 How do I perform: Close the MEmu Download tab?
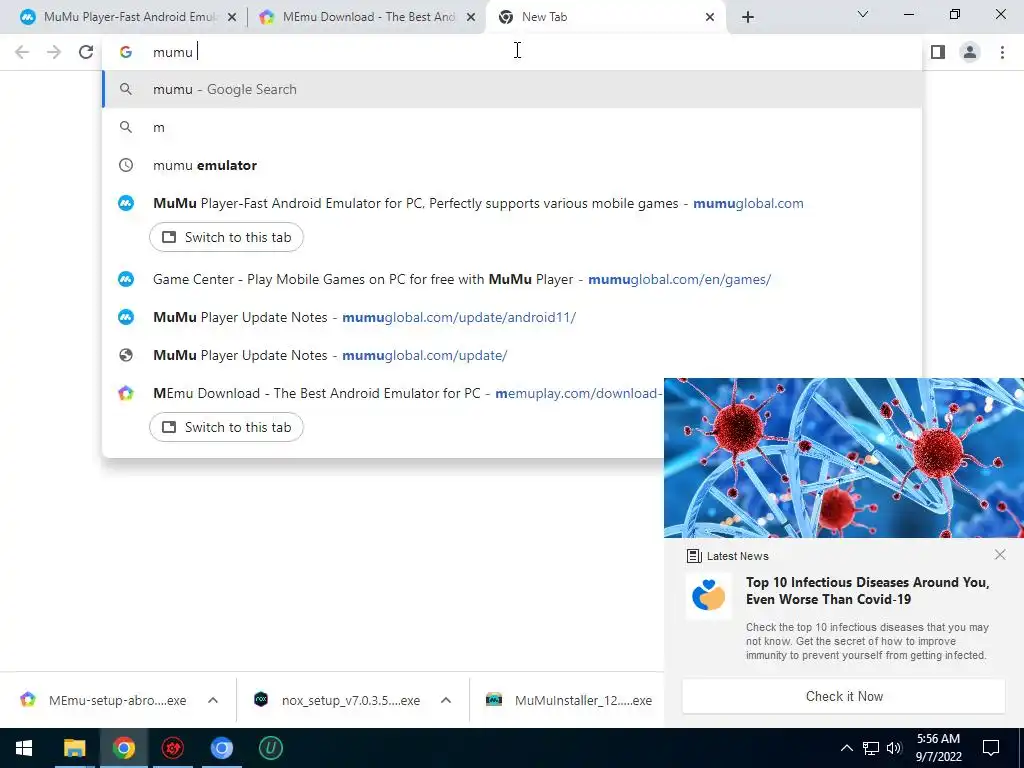click(471, 18)
